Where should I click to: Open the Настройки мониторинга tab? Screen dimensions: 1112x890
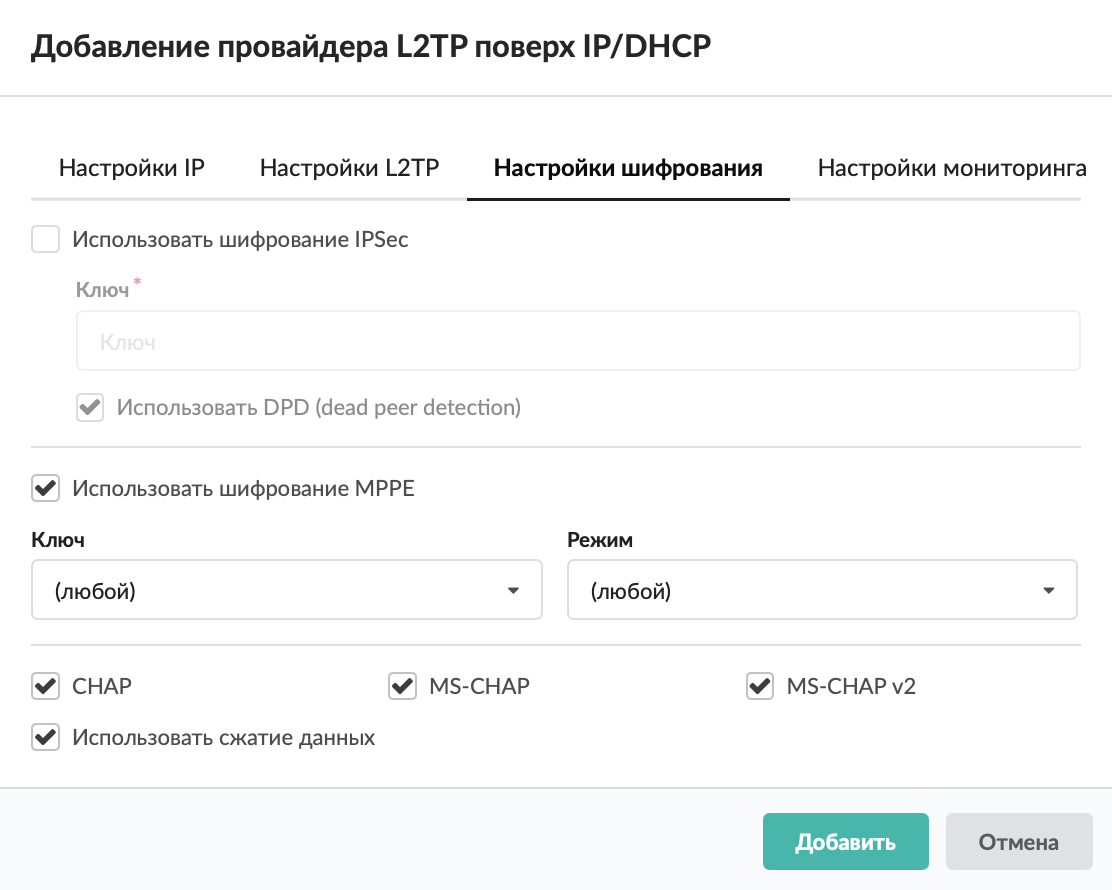(951, 168)
